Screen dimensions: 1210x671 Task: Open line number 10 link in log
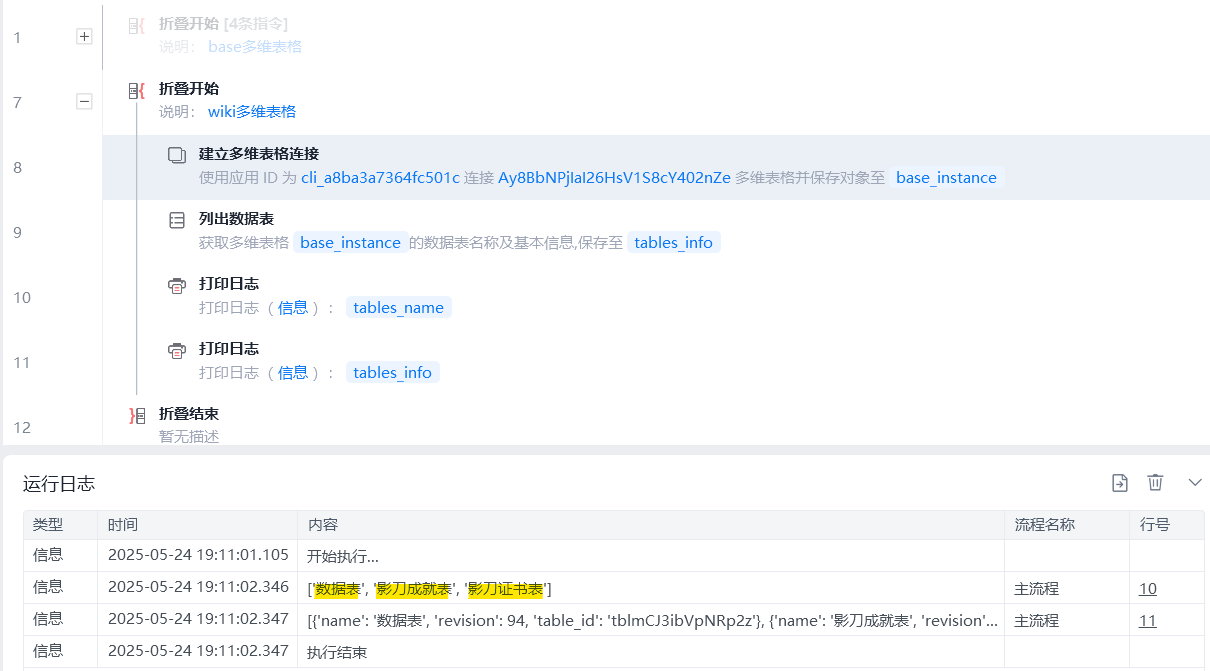point(1147,589)
